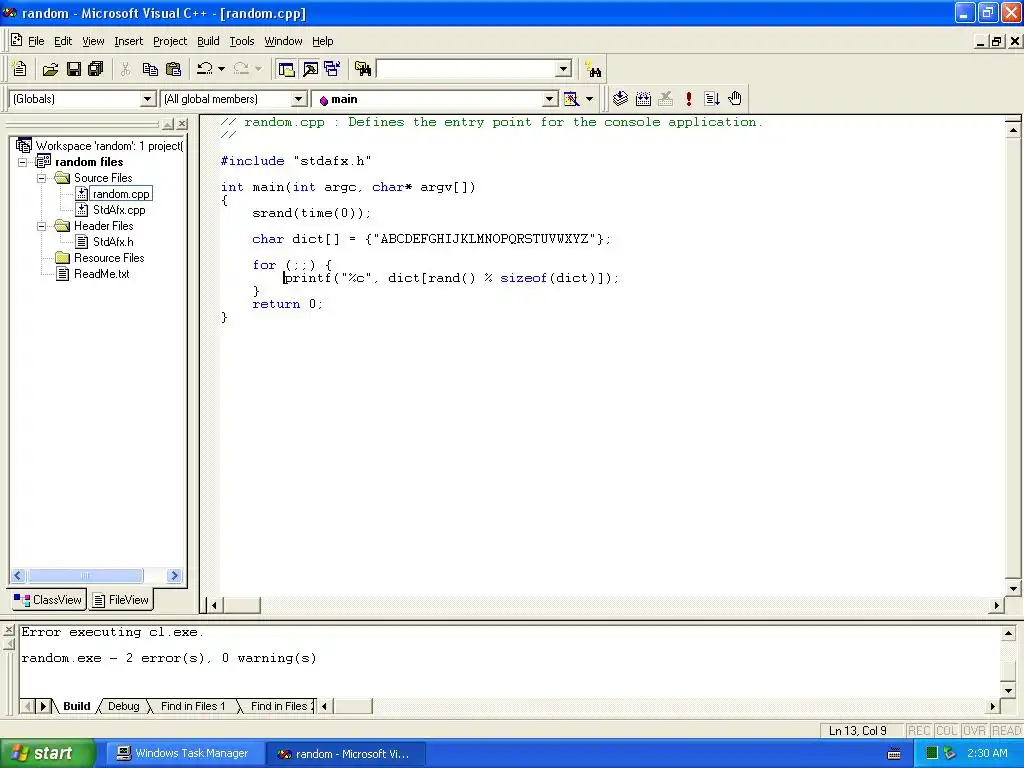Open the Edit menu
This screenshot has width=1024, height=768.
(63, 41)
